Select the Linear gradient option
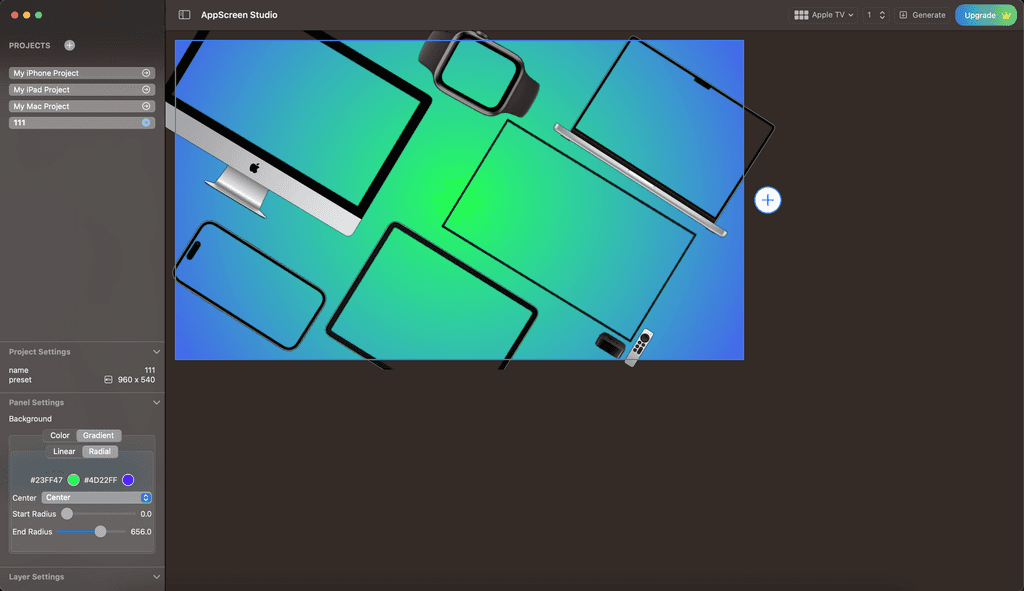This screenshot has height=591, width=1024. [x=63, y=451]
